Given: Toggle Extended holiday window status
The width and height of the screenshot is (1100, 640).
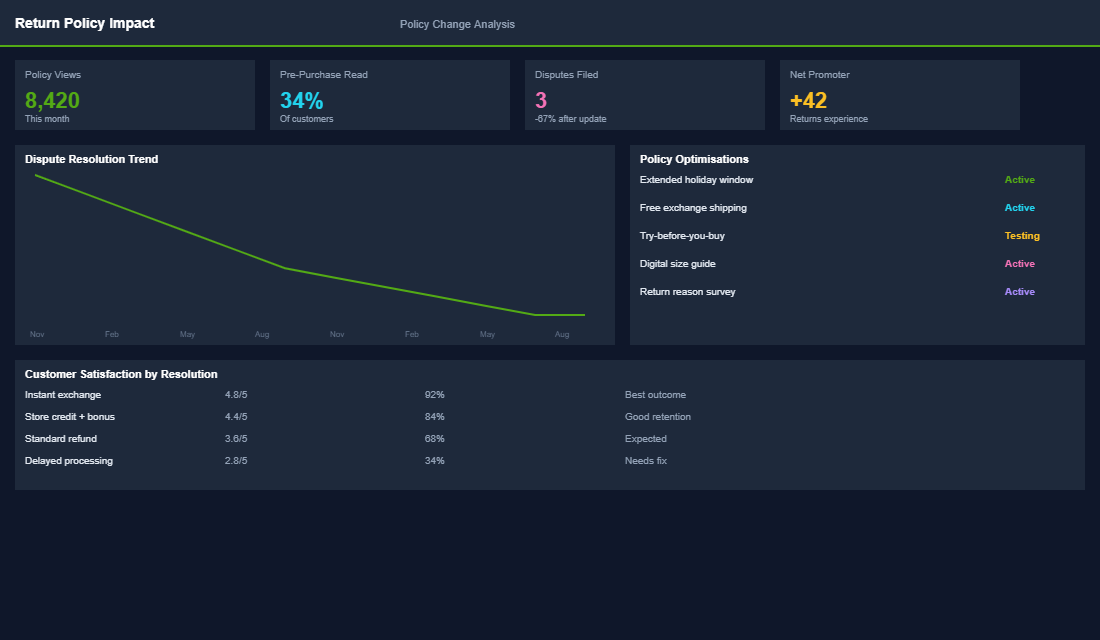Looking at the screenshot, I should [x=1019, y=179].
